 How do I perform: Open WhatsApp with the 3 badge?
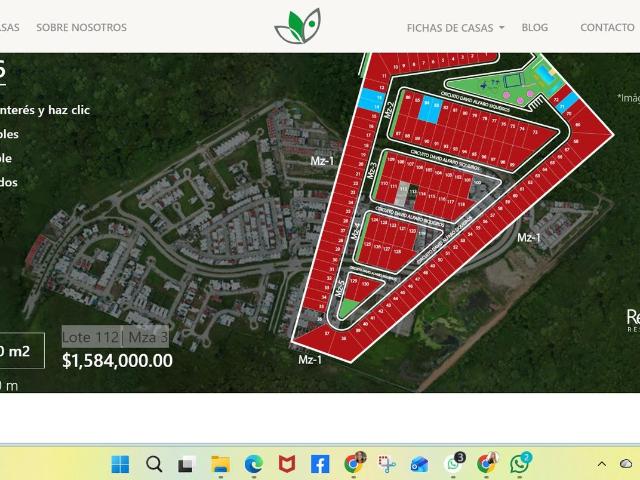(454, 462)
